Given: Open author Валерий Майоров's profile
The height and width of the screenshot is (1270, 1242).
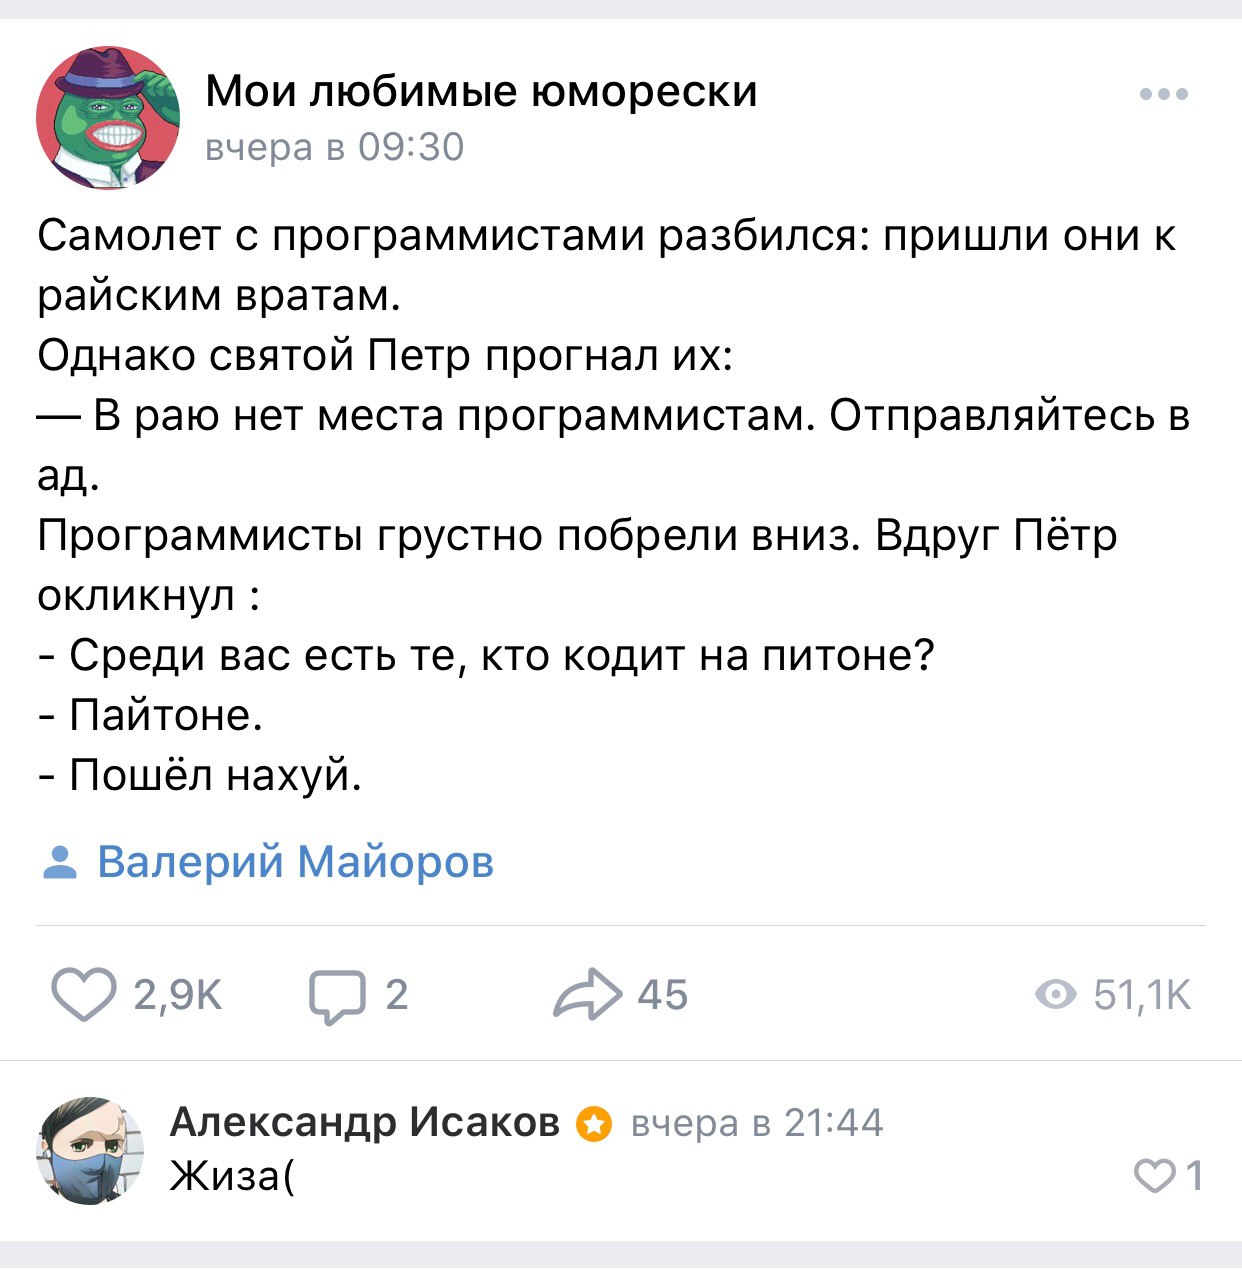Looking at the screenshot, I should click(296, 862).
